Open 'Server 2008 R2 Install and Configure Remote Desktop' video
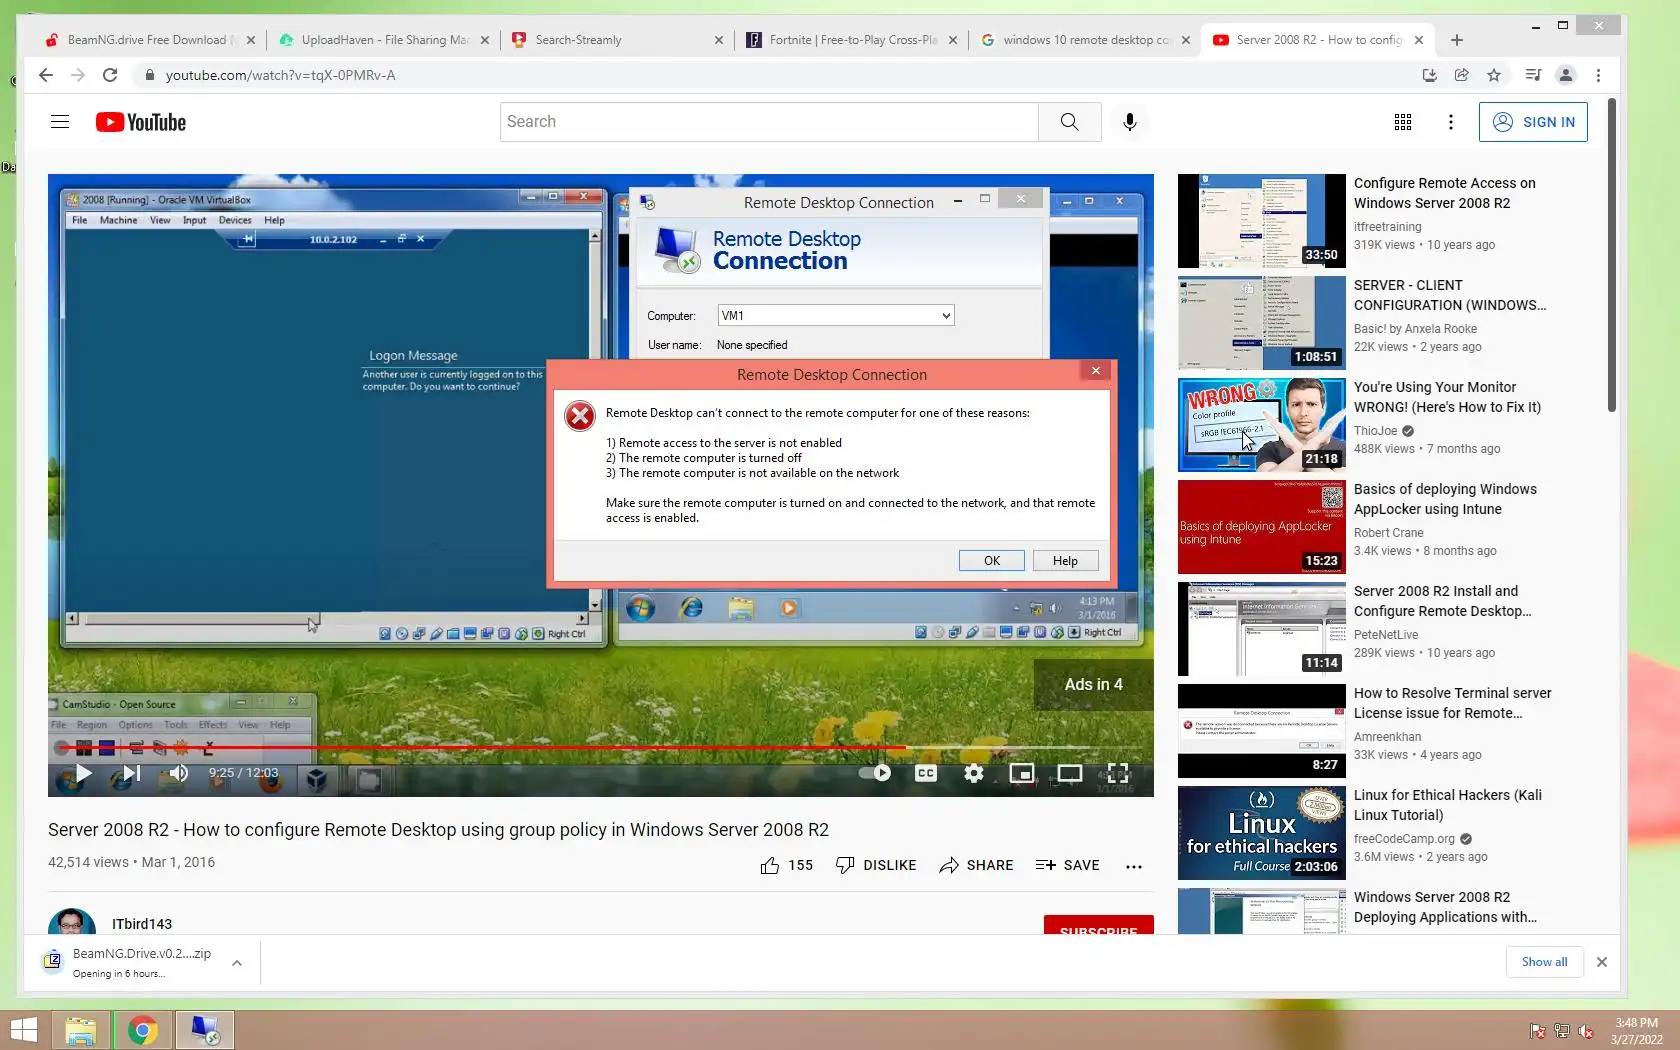 click(x=1442, y=601)
